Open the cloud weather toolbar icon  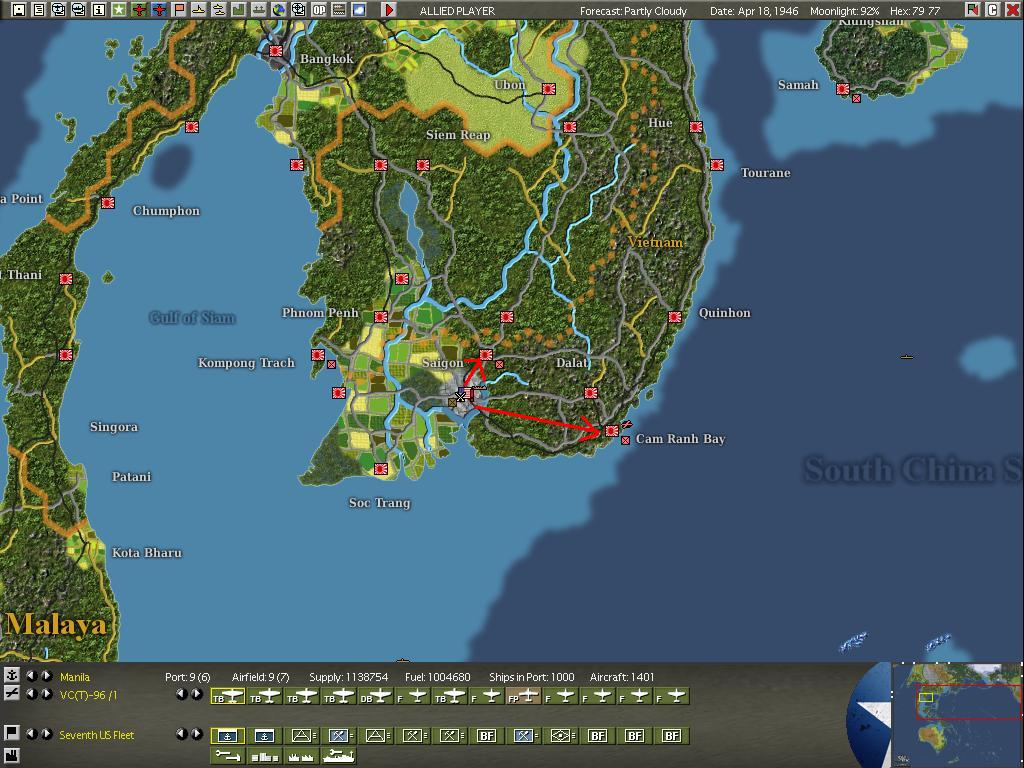point(359,10)
